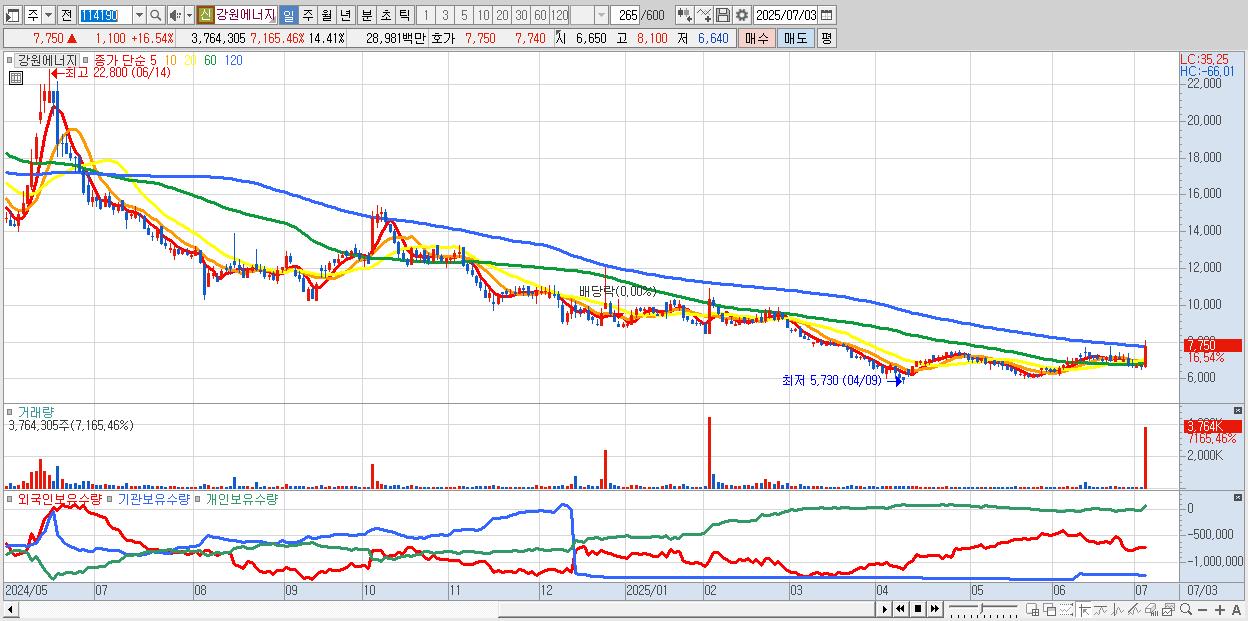
Task: Click the 외국인보유수량 indicator label
Action: pyautogui.click(x=58, y=498)
